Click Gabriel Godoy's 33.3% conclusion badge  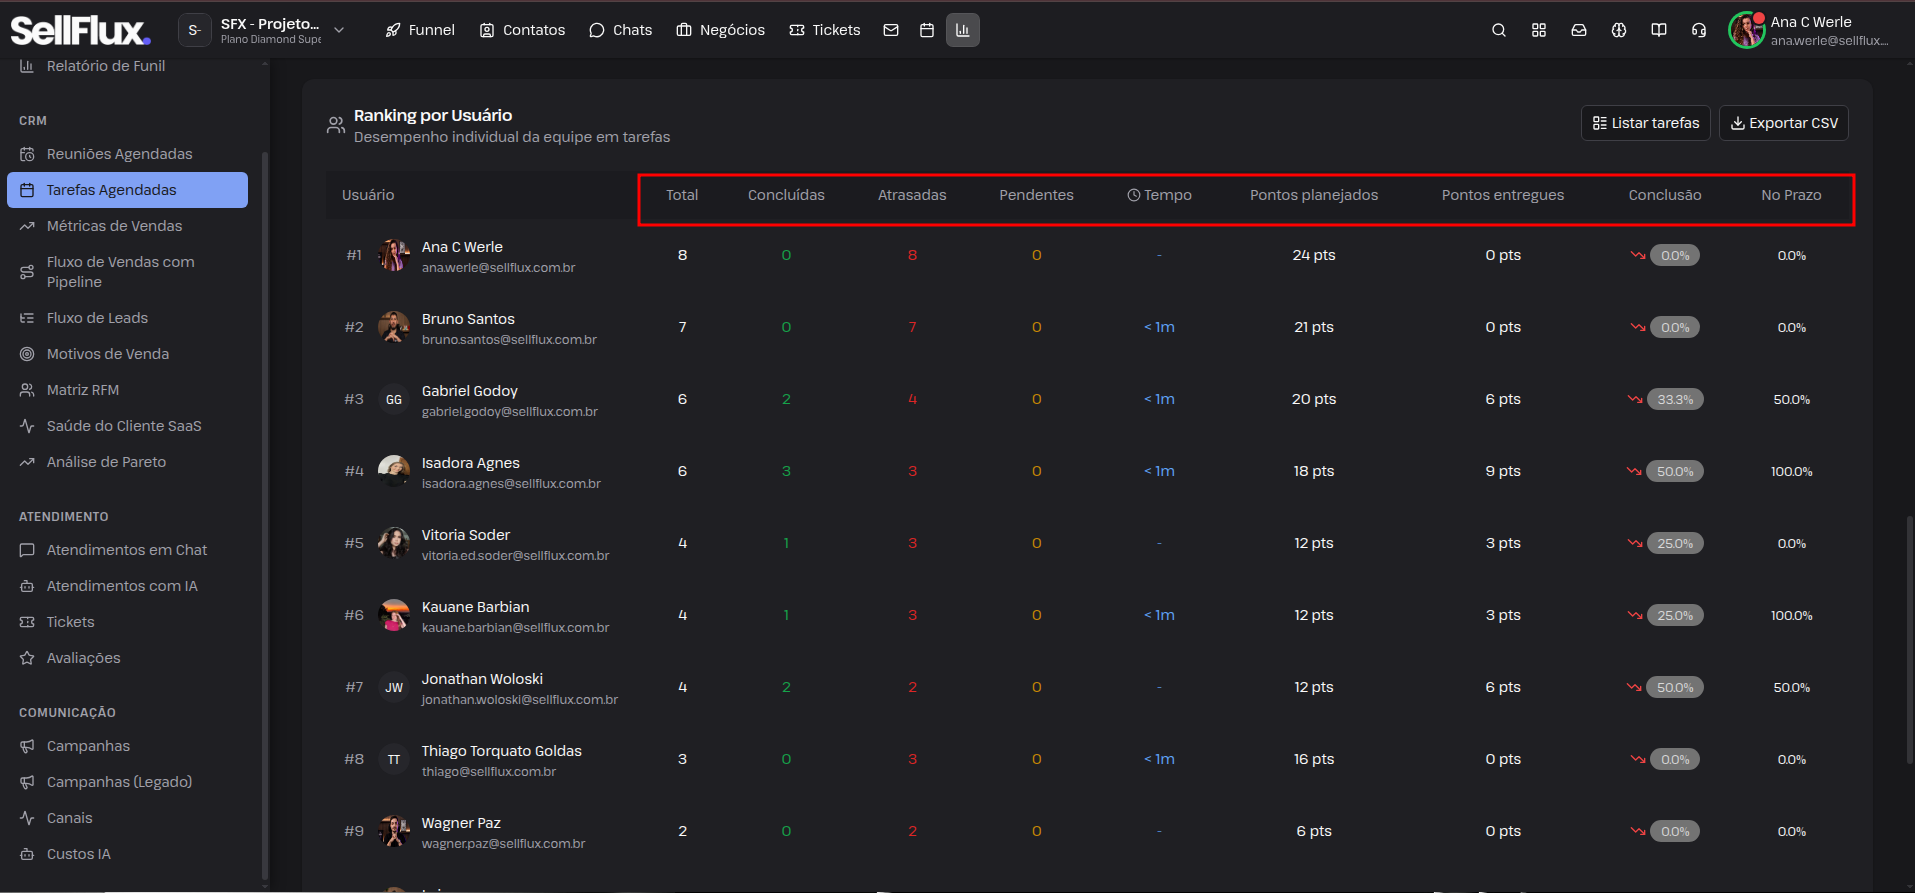click(1675, 399)
